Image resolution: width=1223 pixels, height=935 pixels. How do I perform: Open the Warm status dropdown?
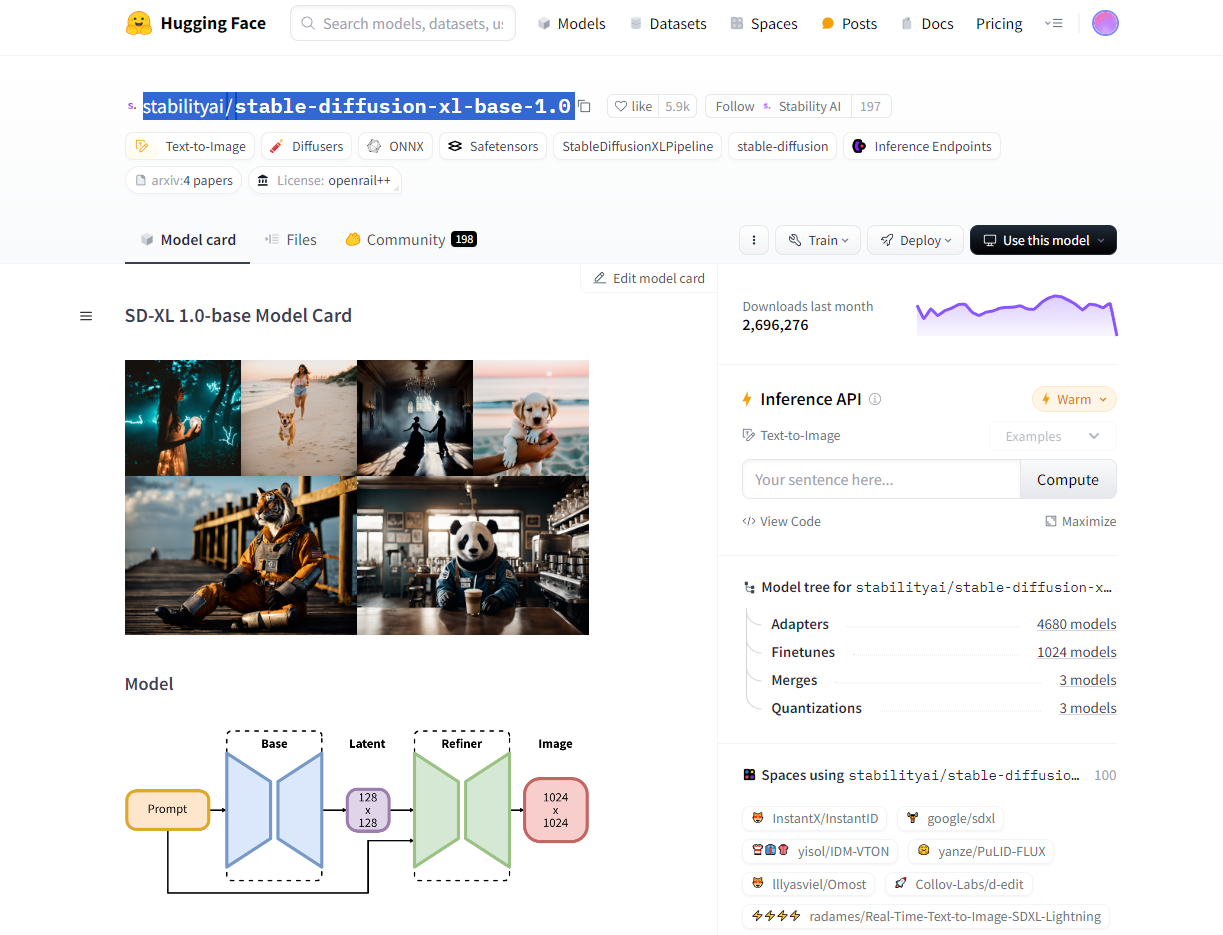(x=1074, y=399)
